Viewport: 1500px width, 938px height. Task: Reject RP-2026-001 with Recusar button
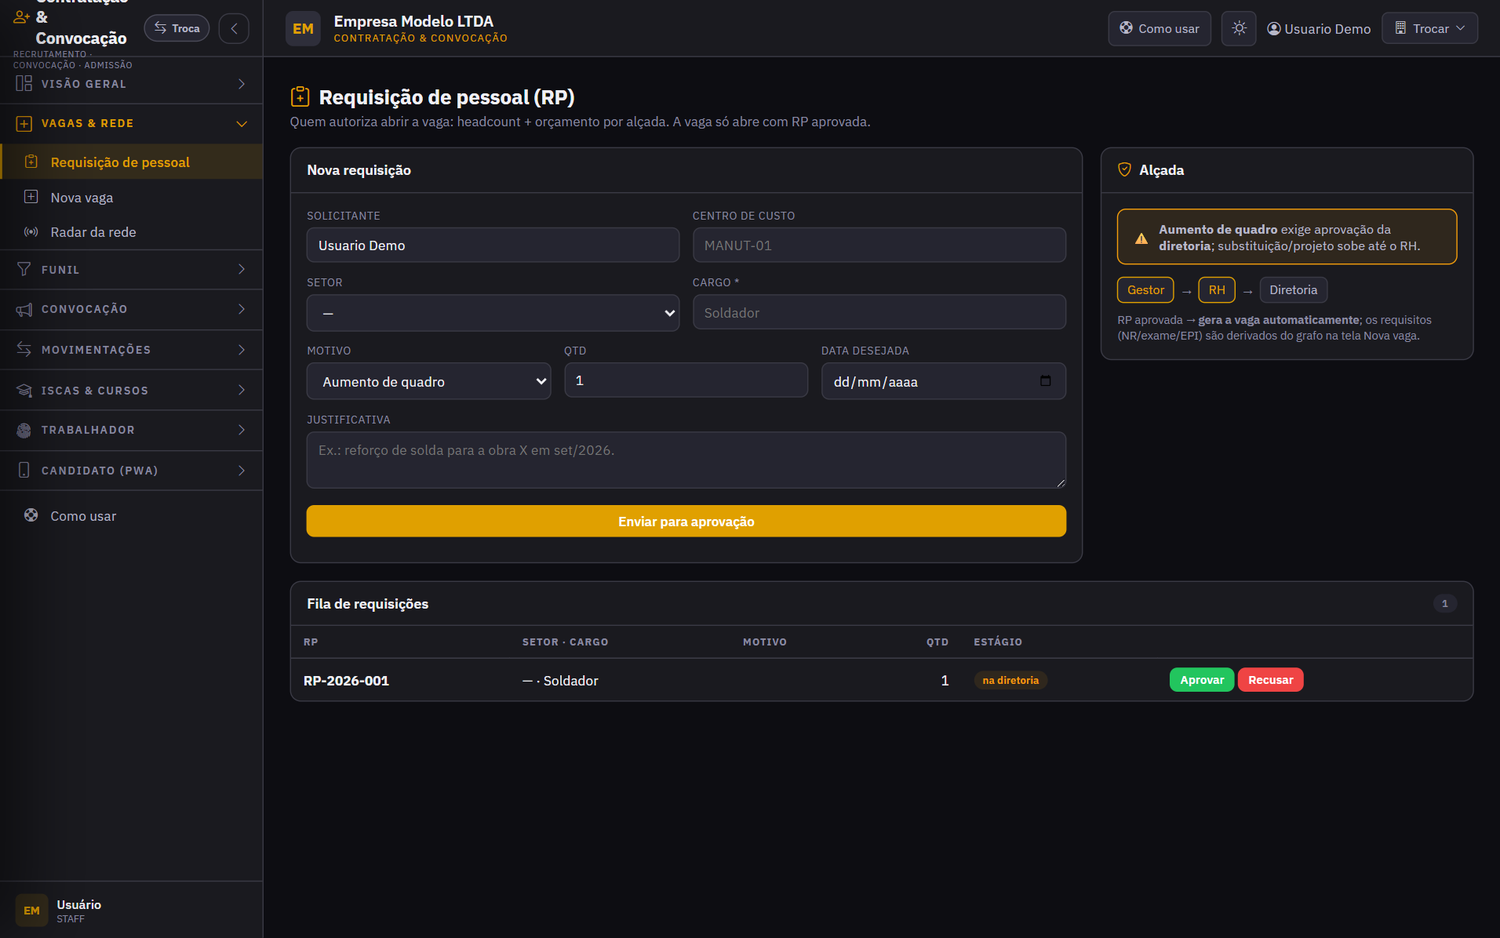point(1271,680)
